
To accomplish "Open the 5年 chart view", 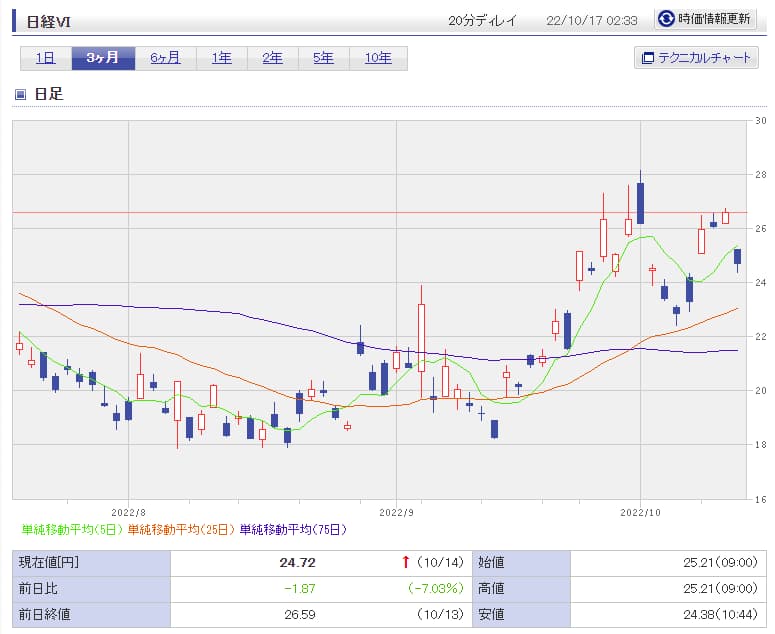I will click(324, 58).
